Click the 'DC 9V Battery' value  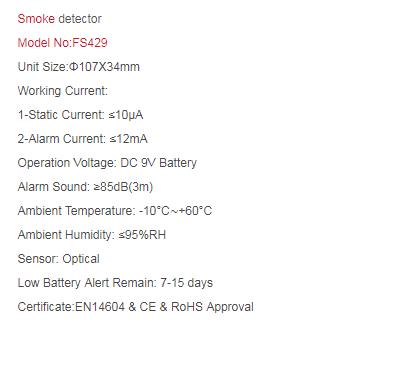click(x=158, y=163)
